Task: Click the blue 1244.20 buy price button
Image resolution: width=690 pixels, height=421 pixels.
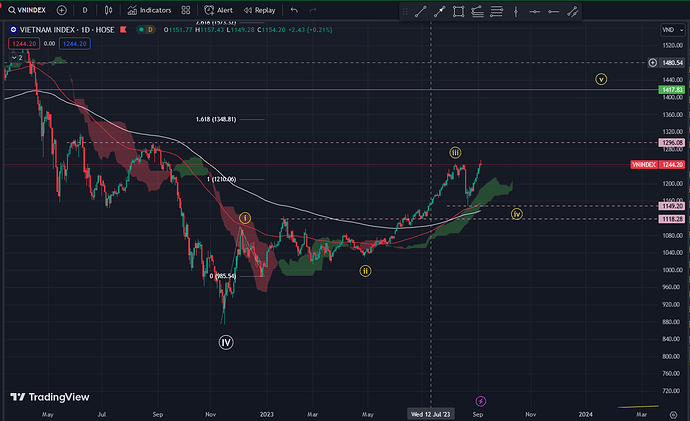Action: [74, 44]
